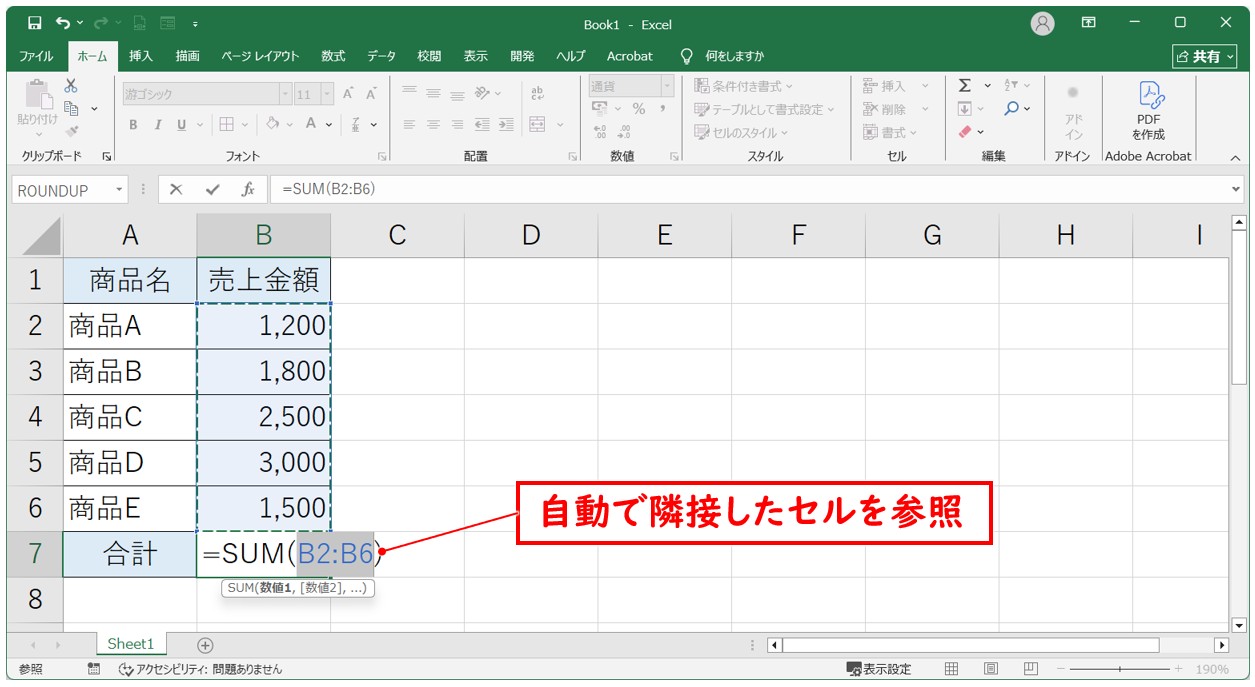Toggle Underline formatting button

[181, 125]
